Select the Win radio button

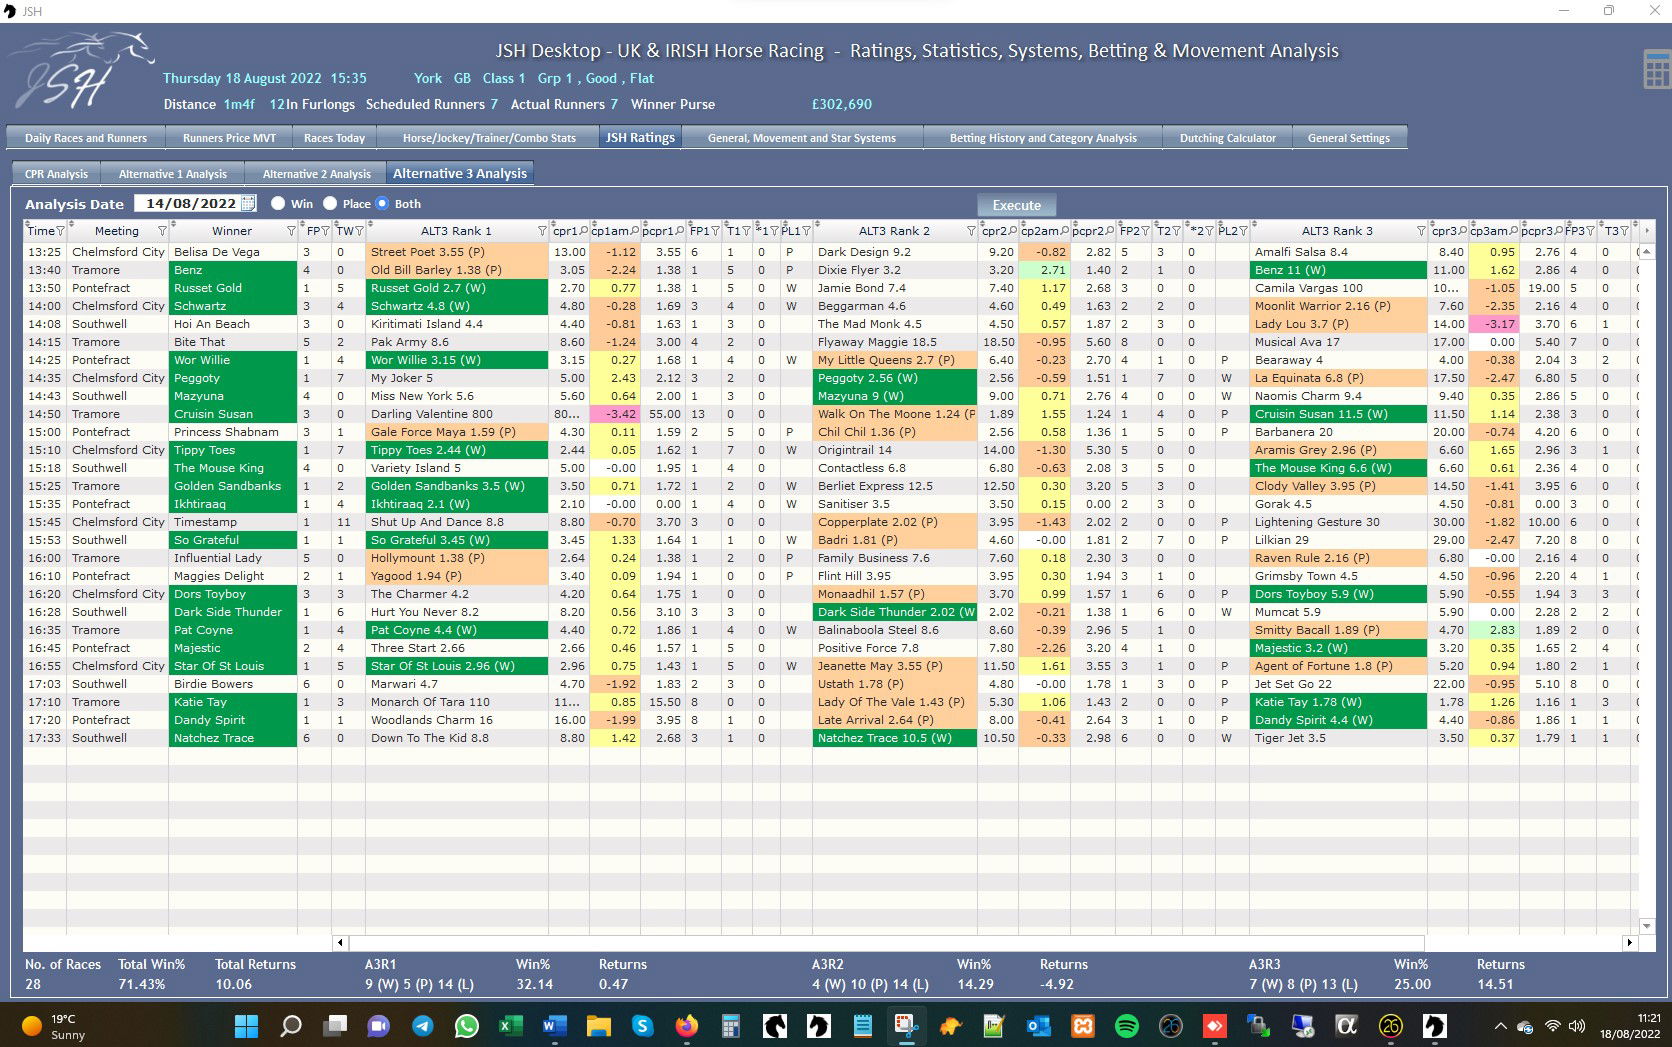(278, 203)
